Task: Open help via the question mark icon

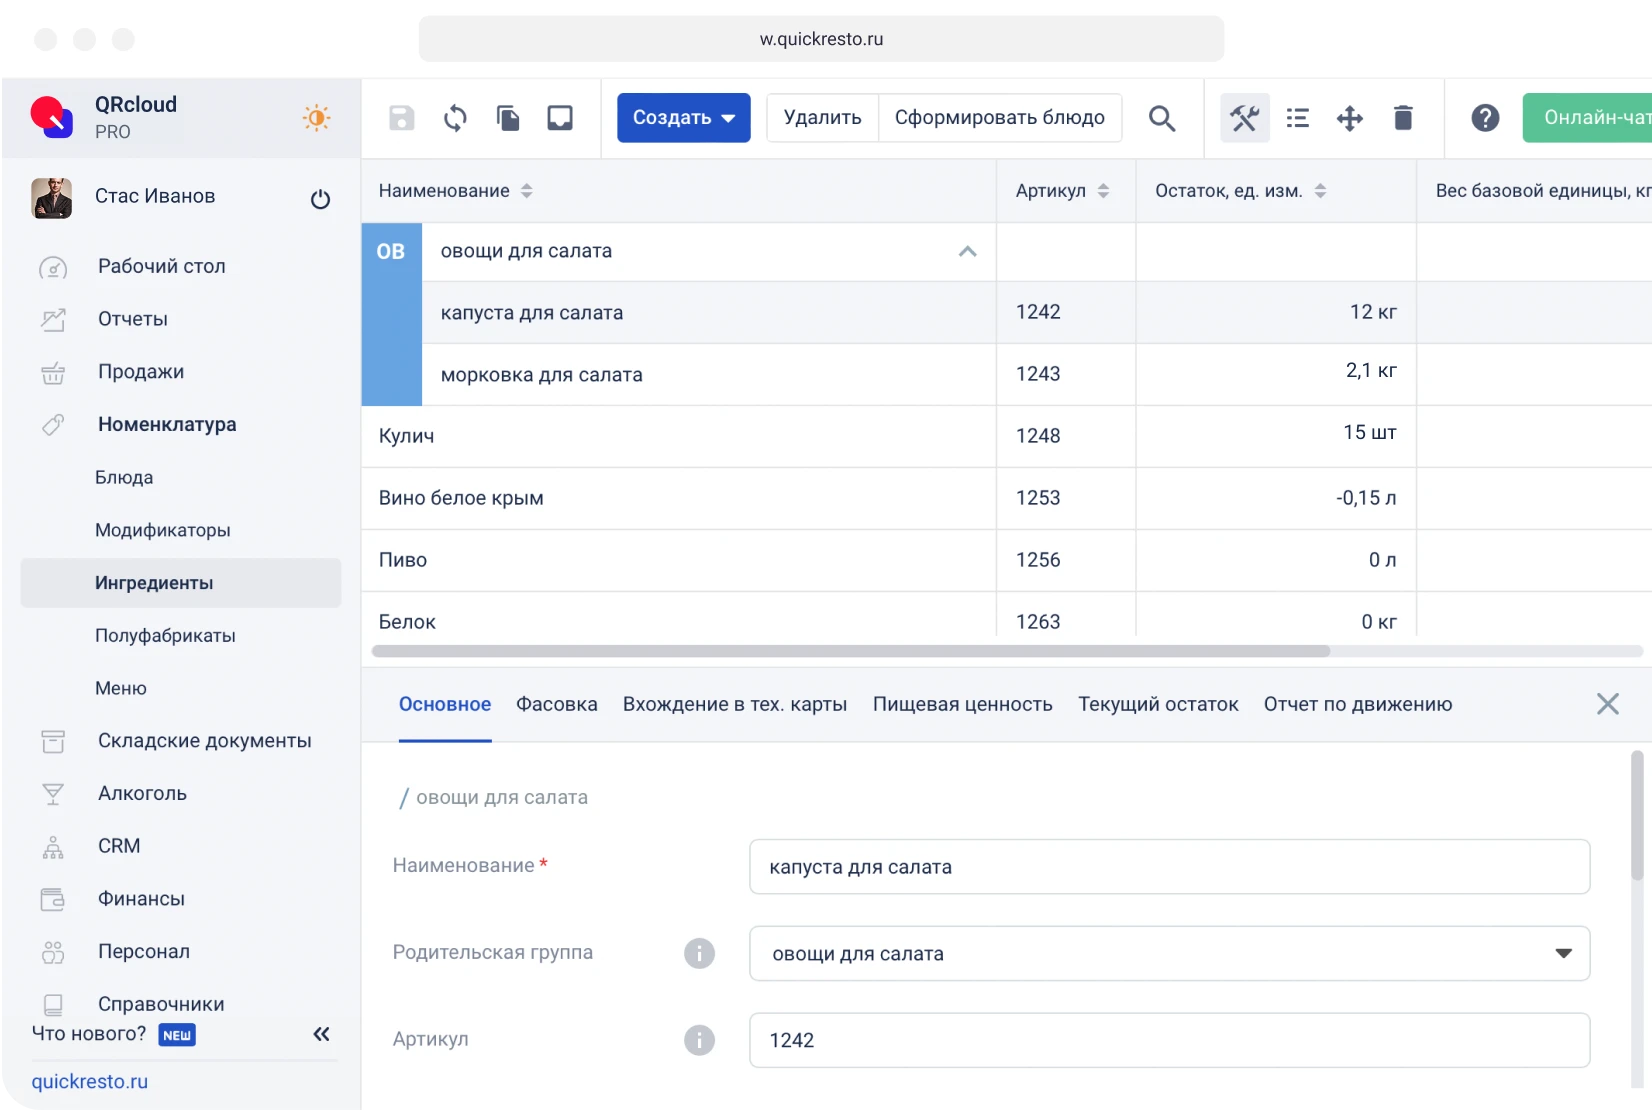Action: click(1486, 117)
